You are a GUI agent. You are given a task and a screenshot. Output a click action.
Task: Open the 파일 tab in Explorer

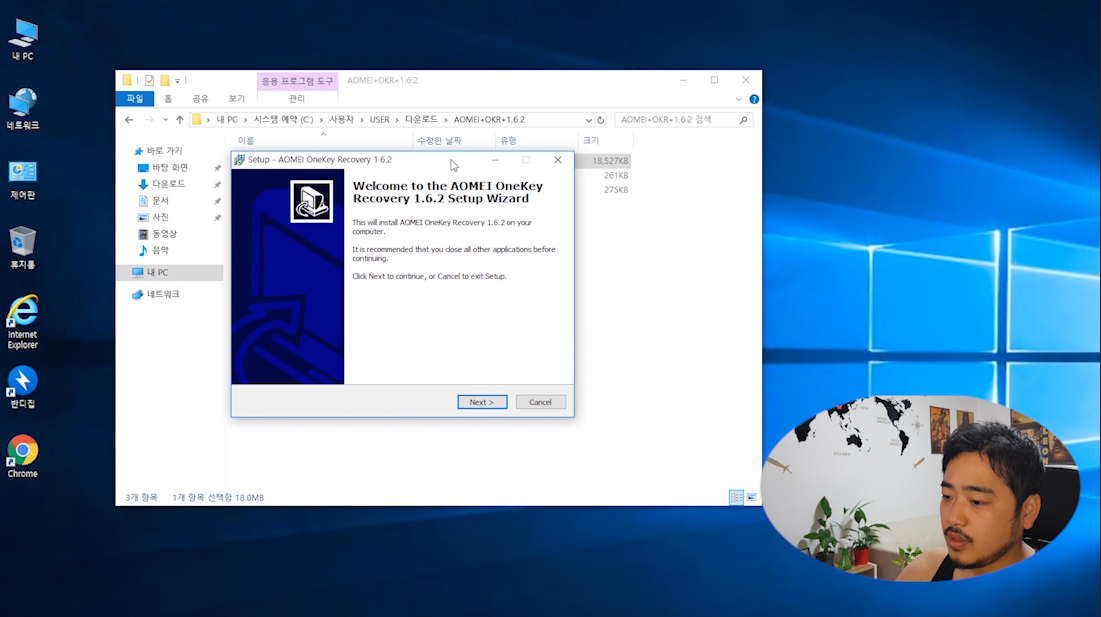click(x=135, y=99)
